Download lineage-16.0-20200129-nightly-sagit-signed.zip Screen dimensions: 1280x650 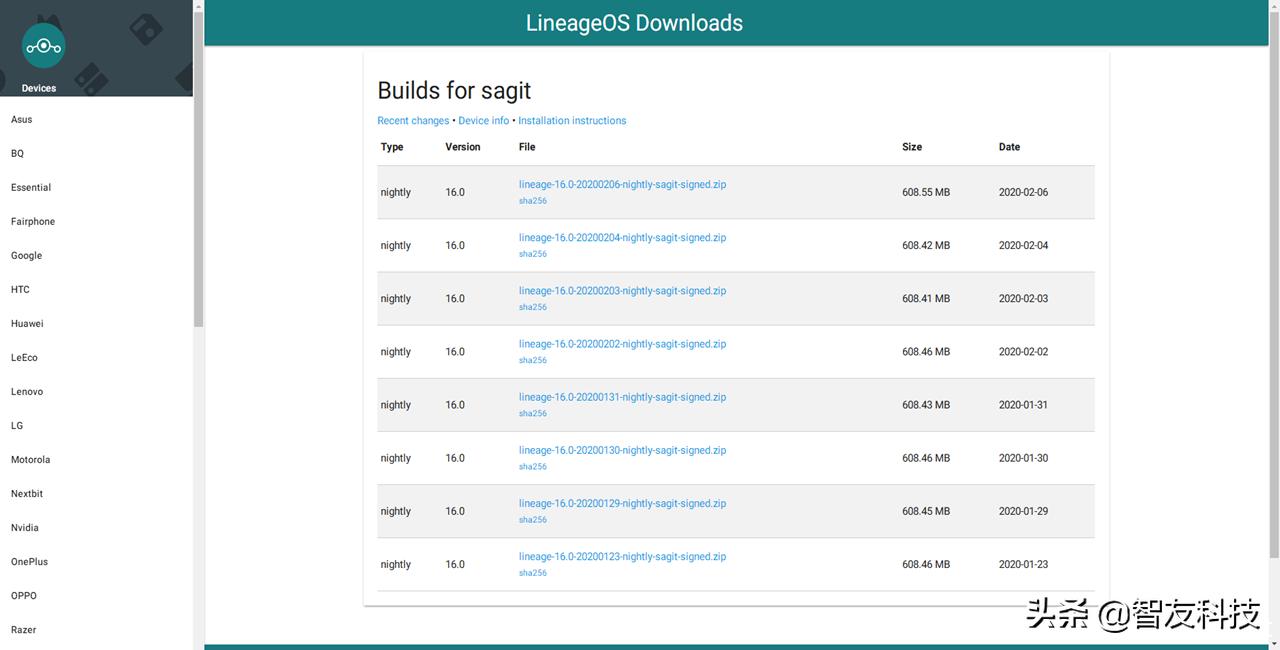coord(622,503)
